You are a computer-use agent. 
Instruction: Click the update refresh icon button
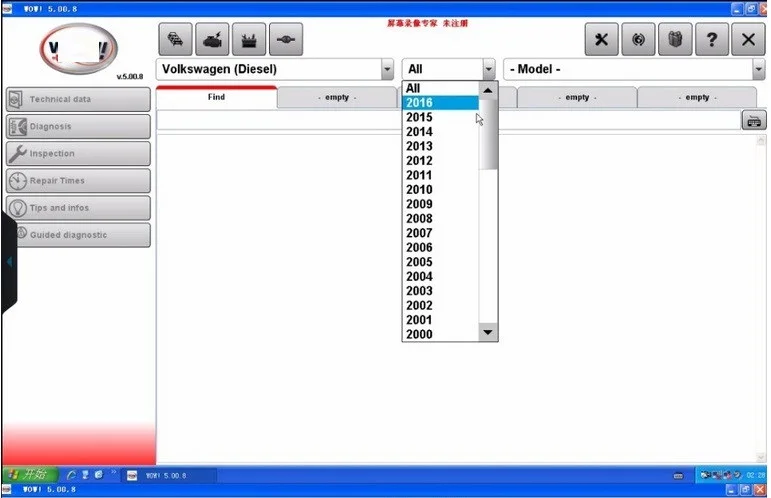[638, 39]
